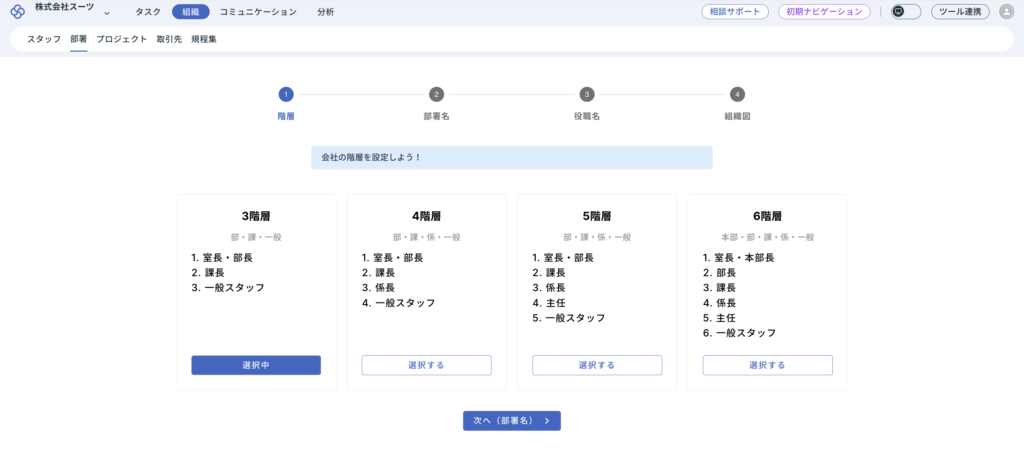Screen dimensions: 1024x455
Task: Choose 選択する under the 5階層 card
Action: [x=597, y=365]
